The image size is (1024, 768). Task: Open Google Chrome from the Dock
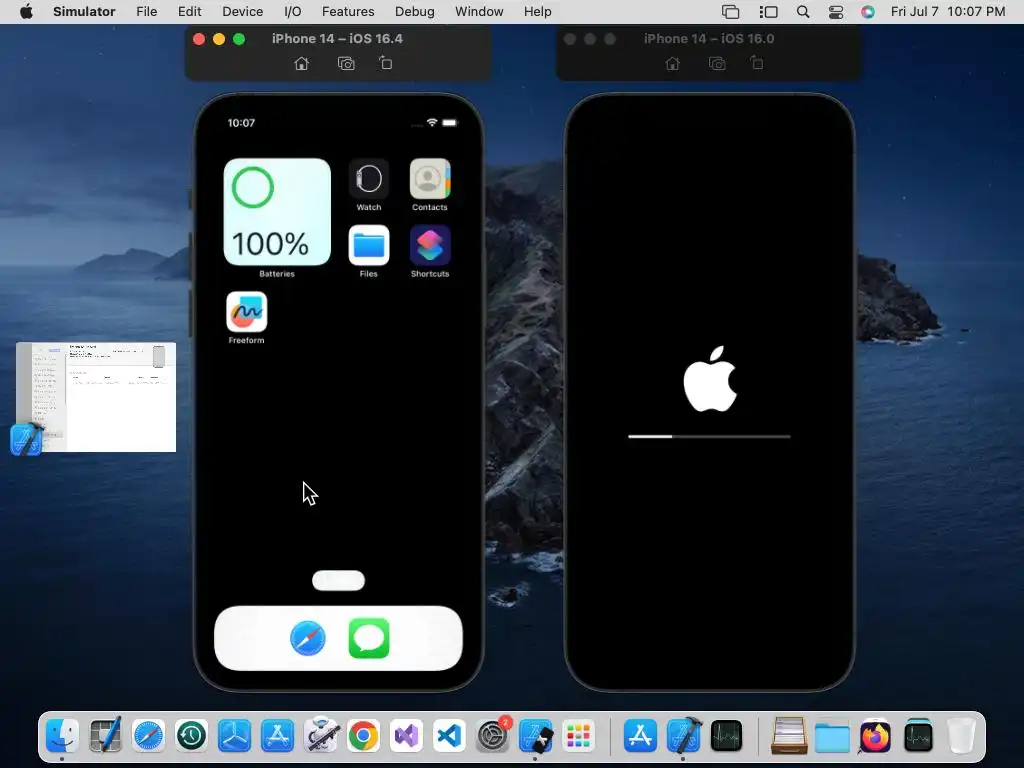[x=363, y=736]
